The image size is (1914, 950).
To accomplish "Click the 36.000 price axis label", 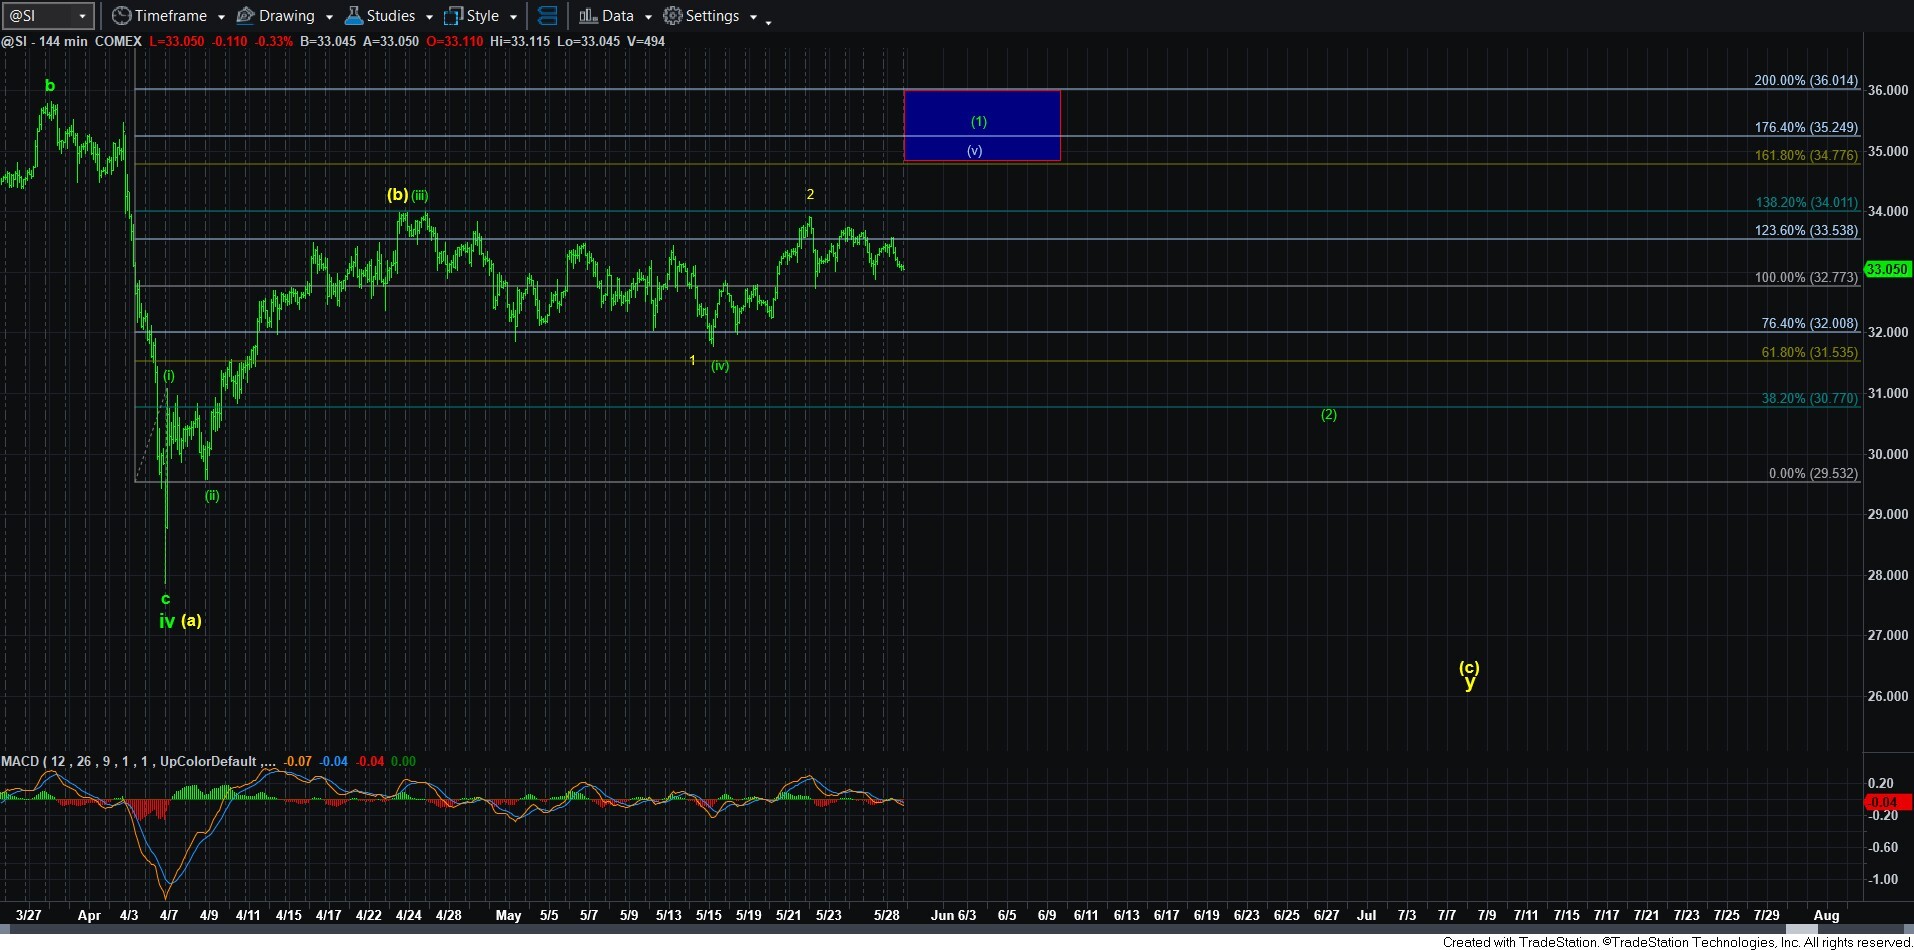I will click(x=1888, y=90).
